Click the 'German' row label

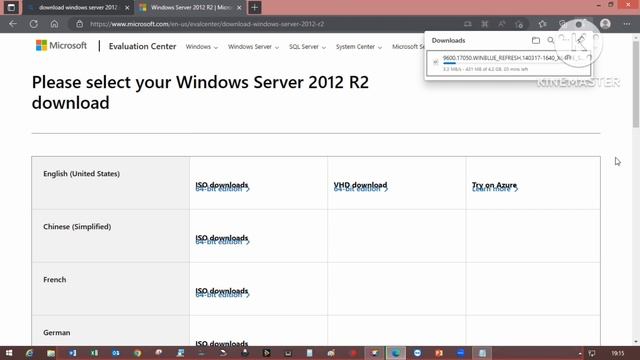[57, 333]
